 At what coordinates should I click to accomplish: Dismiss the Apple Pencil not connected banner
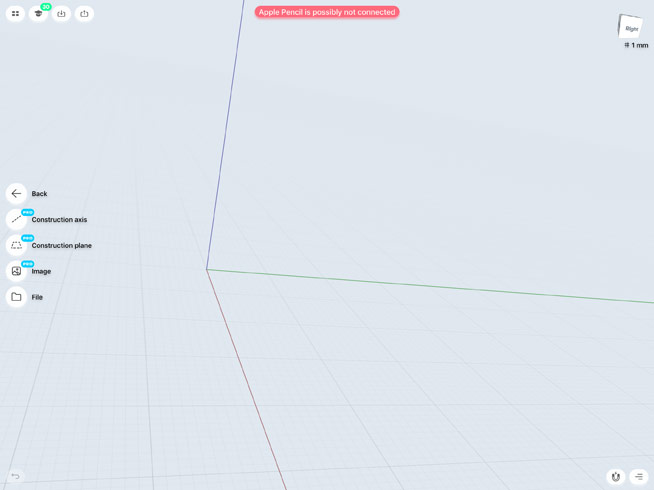point(327,12)
